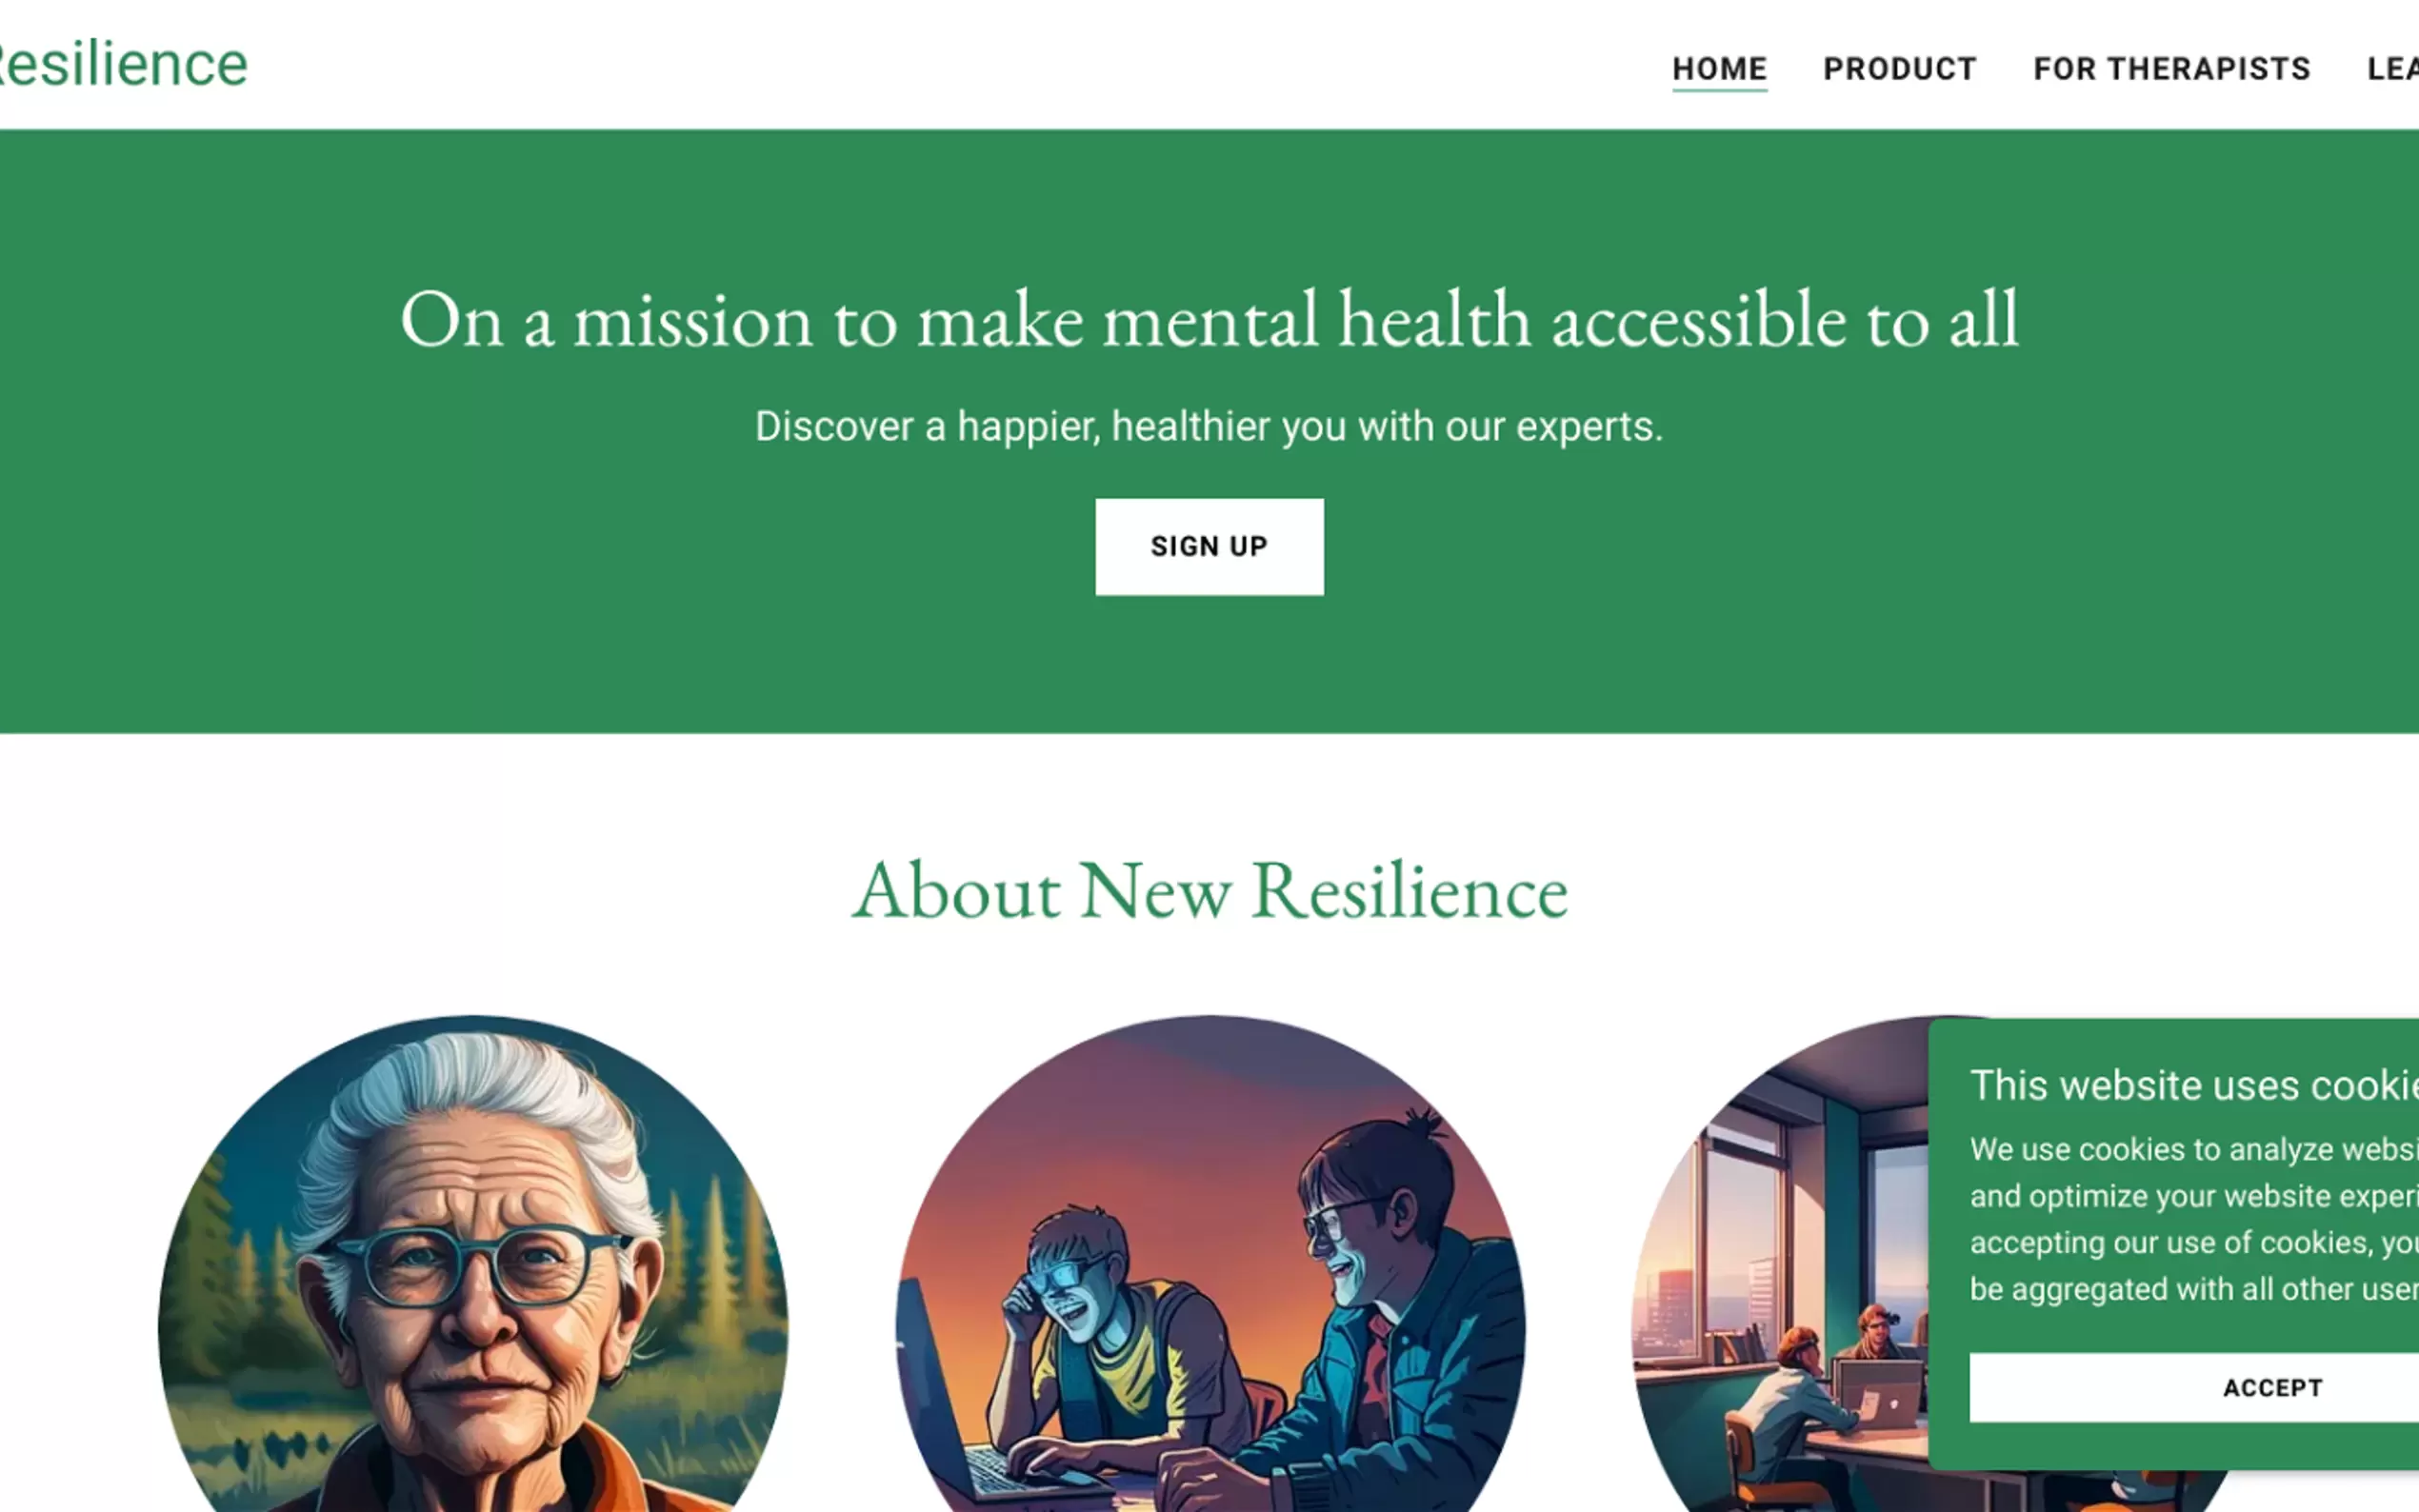
Task: Open FOR THERAPISTS in navigation
Action: click(x=2171, y=69)
